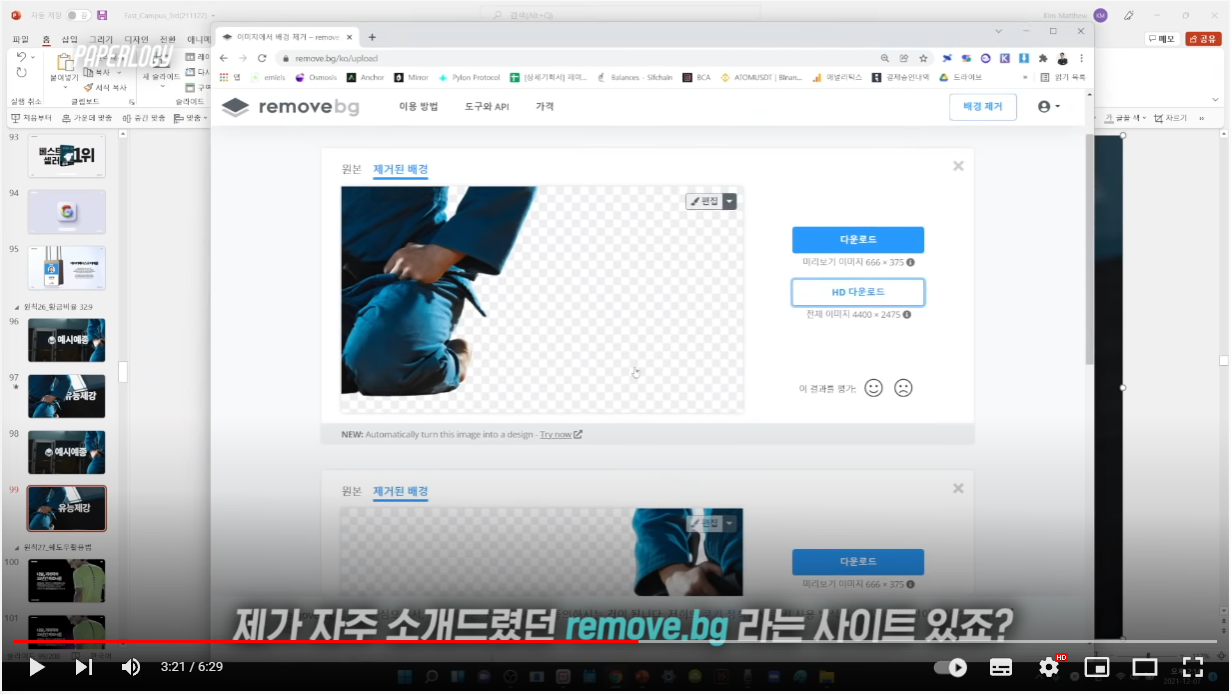Click the remove.bg logo
The image size is (1231, 694).
[290, 107]
